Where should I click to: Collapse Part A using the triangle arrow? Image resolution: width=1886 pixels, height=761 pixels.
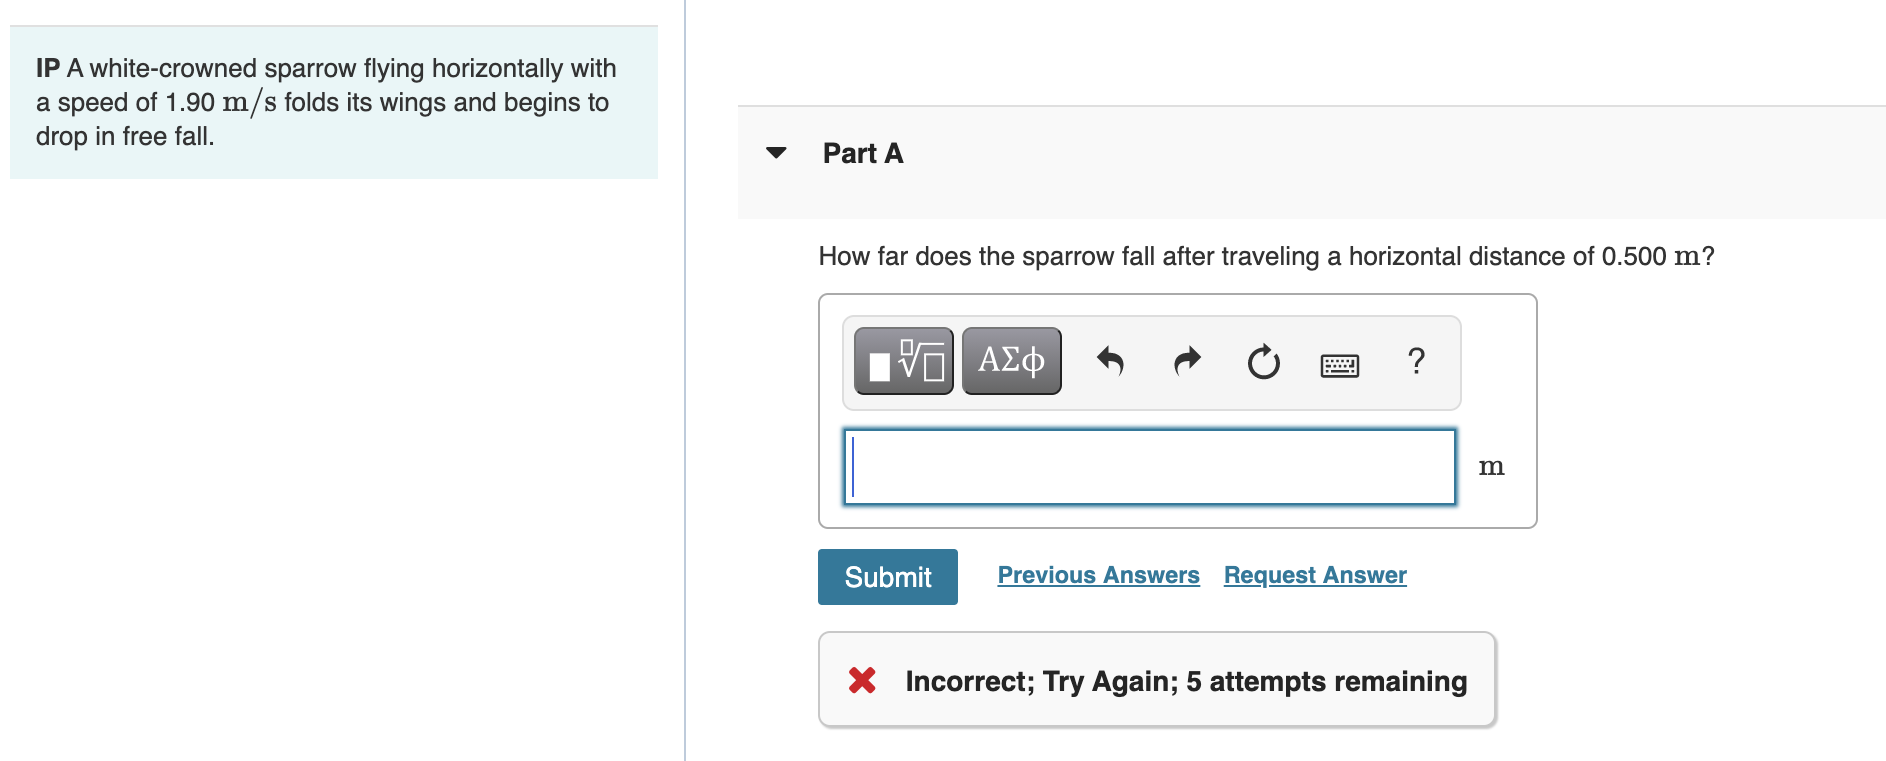(x=776, y=153)
